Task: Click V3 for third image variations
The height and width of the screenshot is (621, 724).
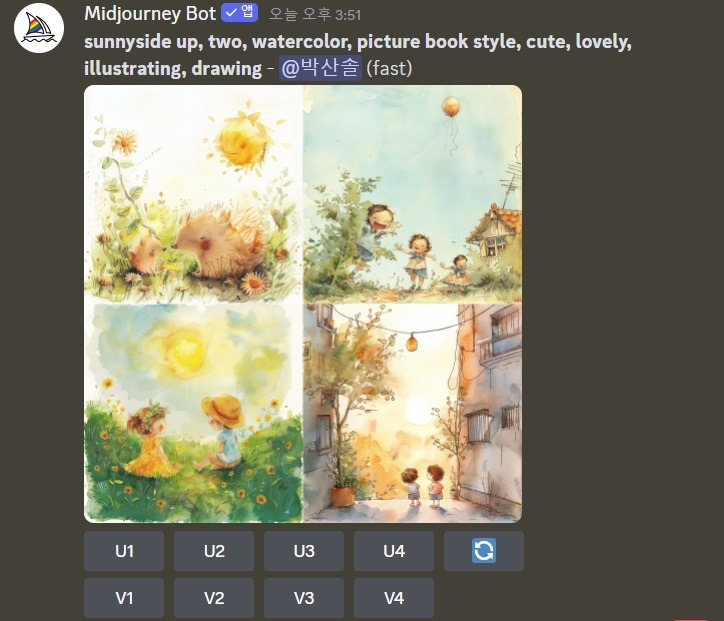Action: [x=304, y=598]
